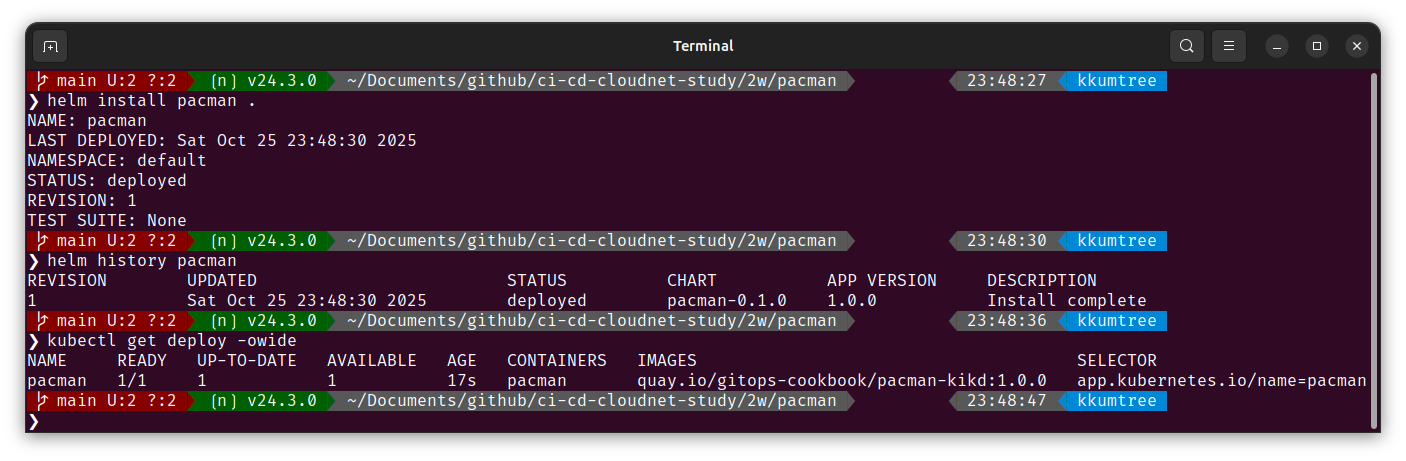
Task: Click the node v24.3.0 segment in last prompt
Action: 263,401
